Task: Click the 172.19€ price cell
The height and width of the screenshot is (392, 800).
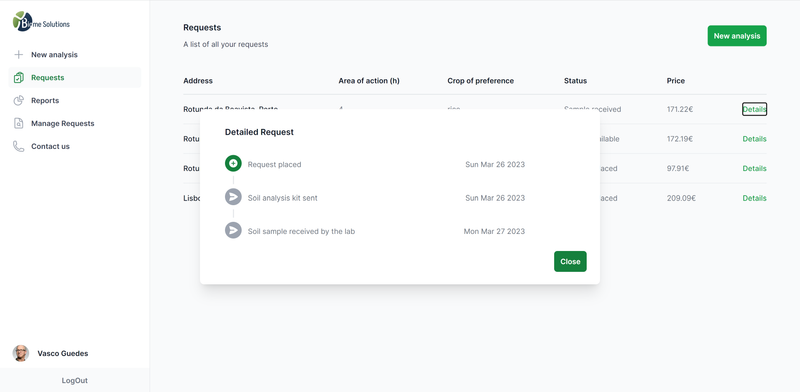Action: 680,139
